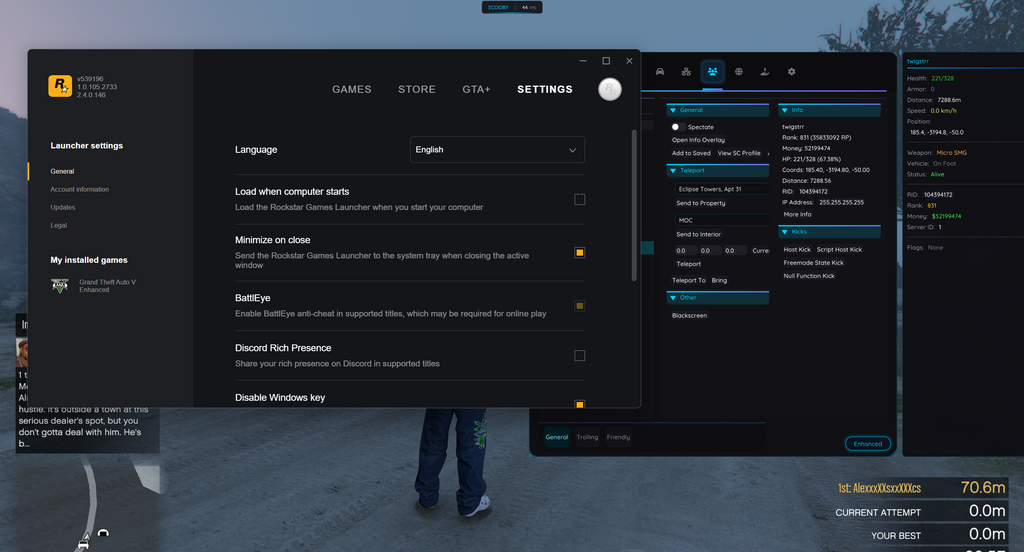Click the Rockstar Games logo in the launcher
1024x552 pixels.
(60, 86)
